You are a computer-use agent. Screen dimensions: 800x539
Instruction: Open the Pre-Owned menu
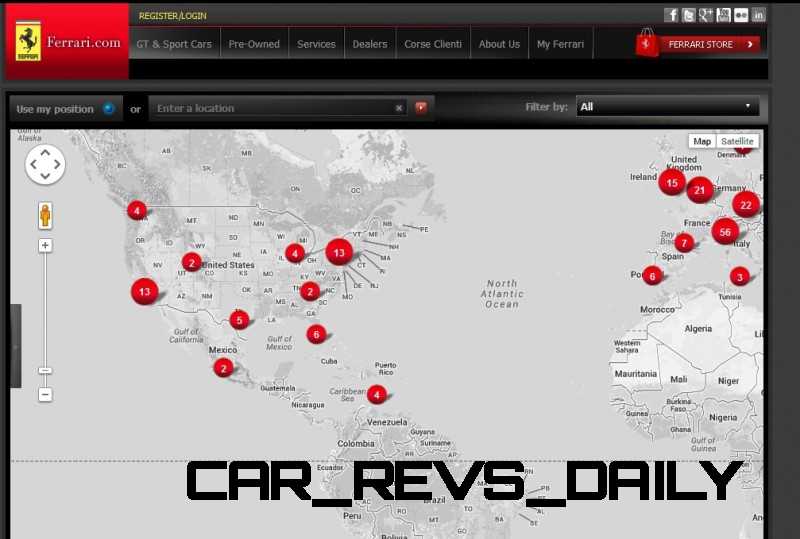coord(254,44)
